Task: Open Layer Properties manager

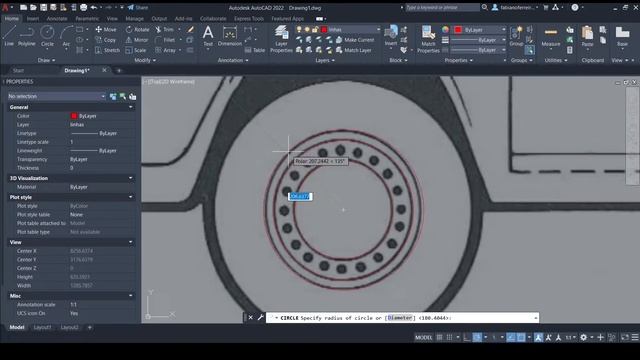Action: pyautogui.click(x=281, y=39)
